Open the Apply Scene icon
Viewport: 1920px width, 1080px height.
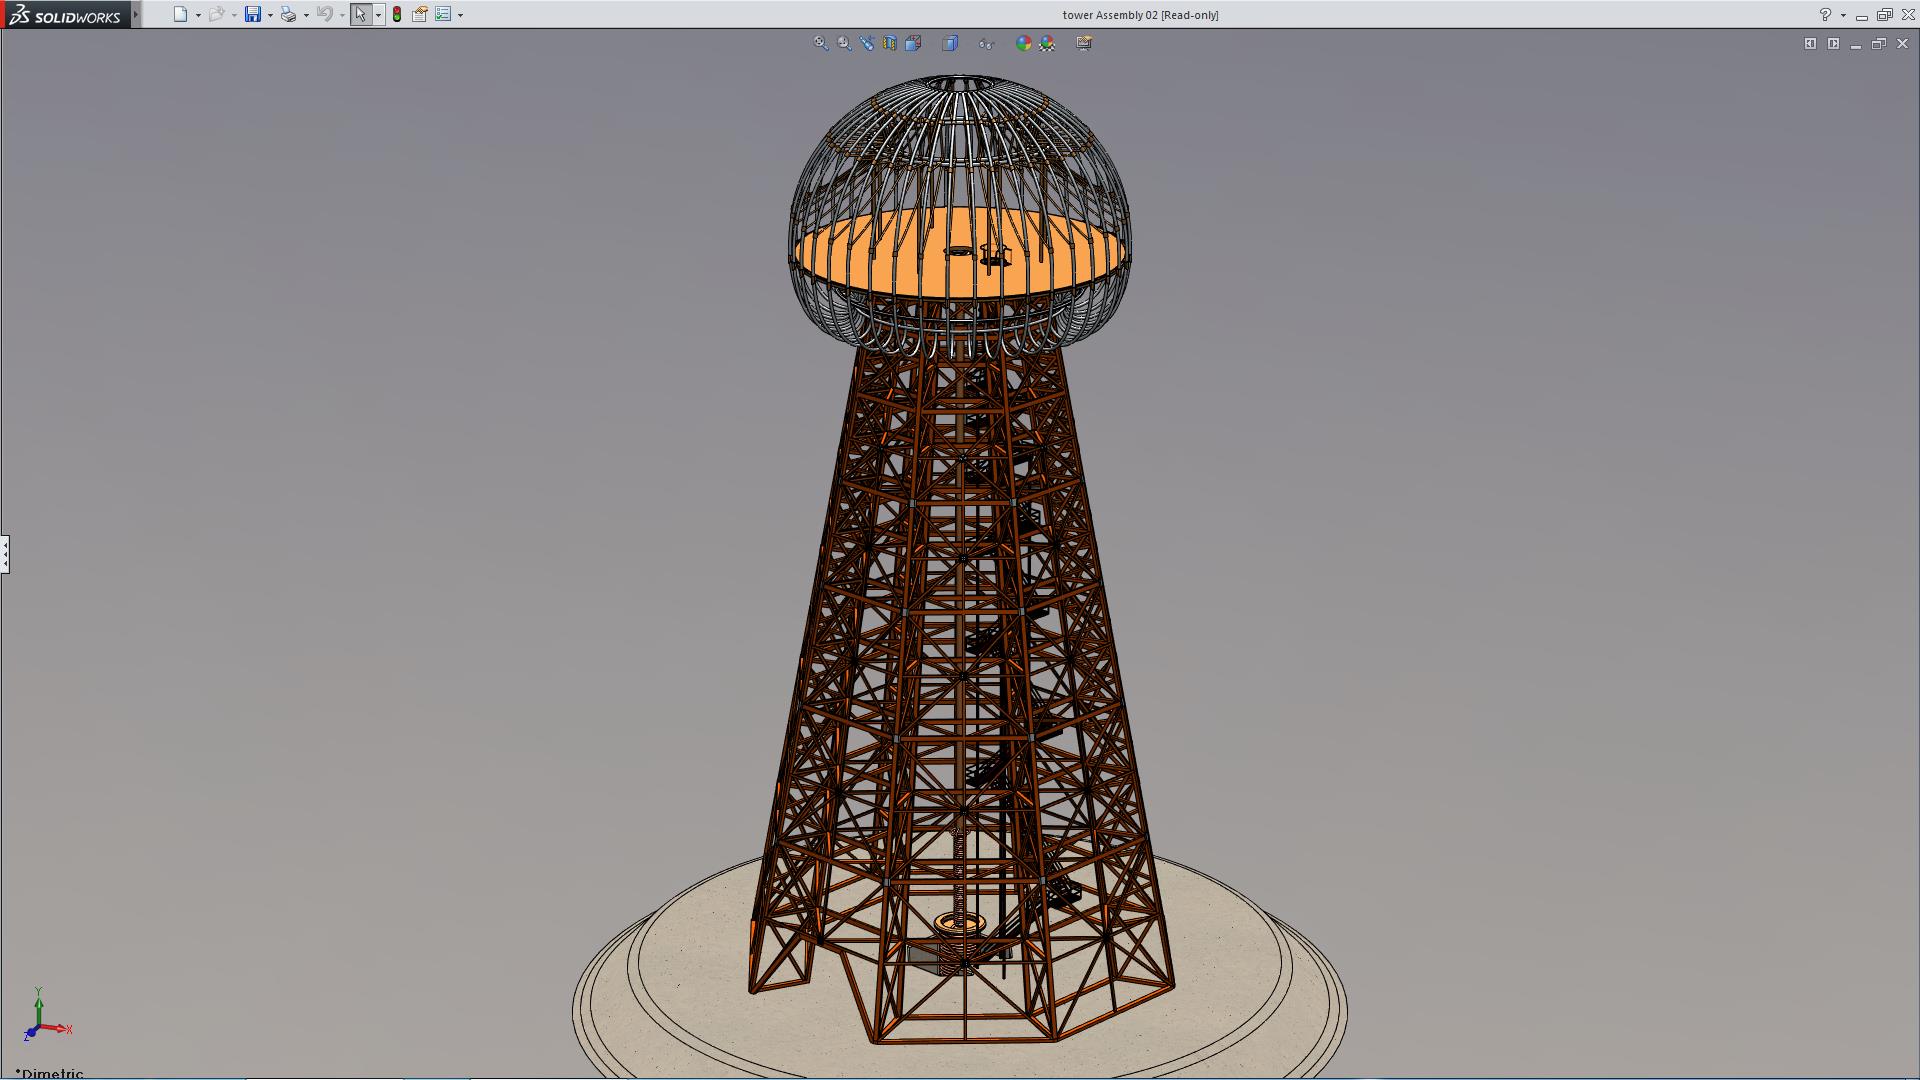click(1047, 43)
